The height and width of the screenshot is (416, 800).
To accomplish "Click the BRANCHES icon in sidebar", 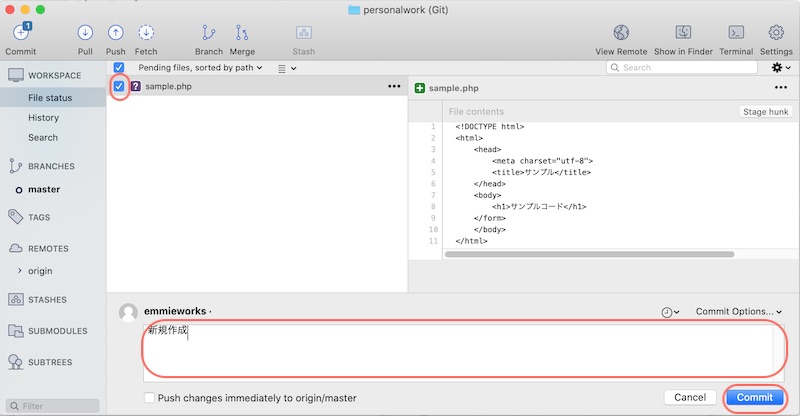I will pos(15,166).
